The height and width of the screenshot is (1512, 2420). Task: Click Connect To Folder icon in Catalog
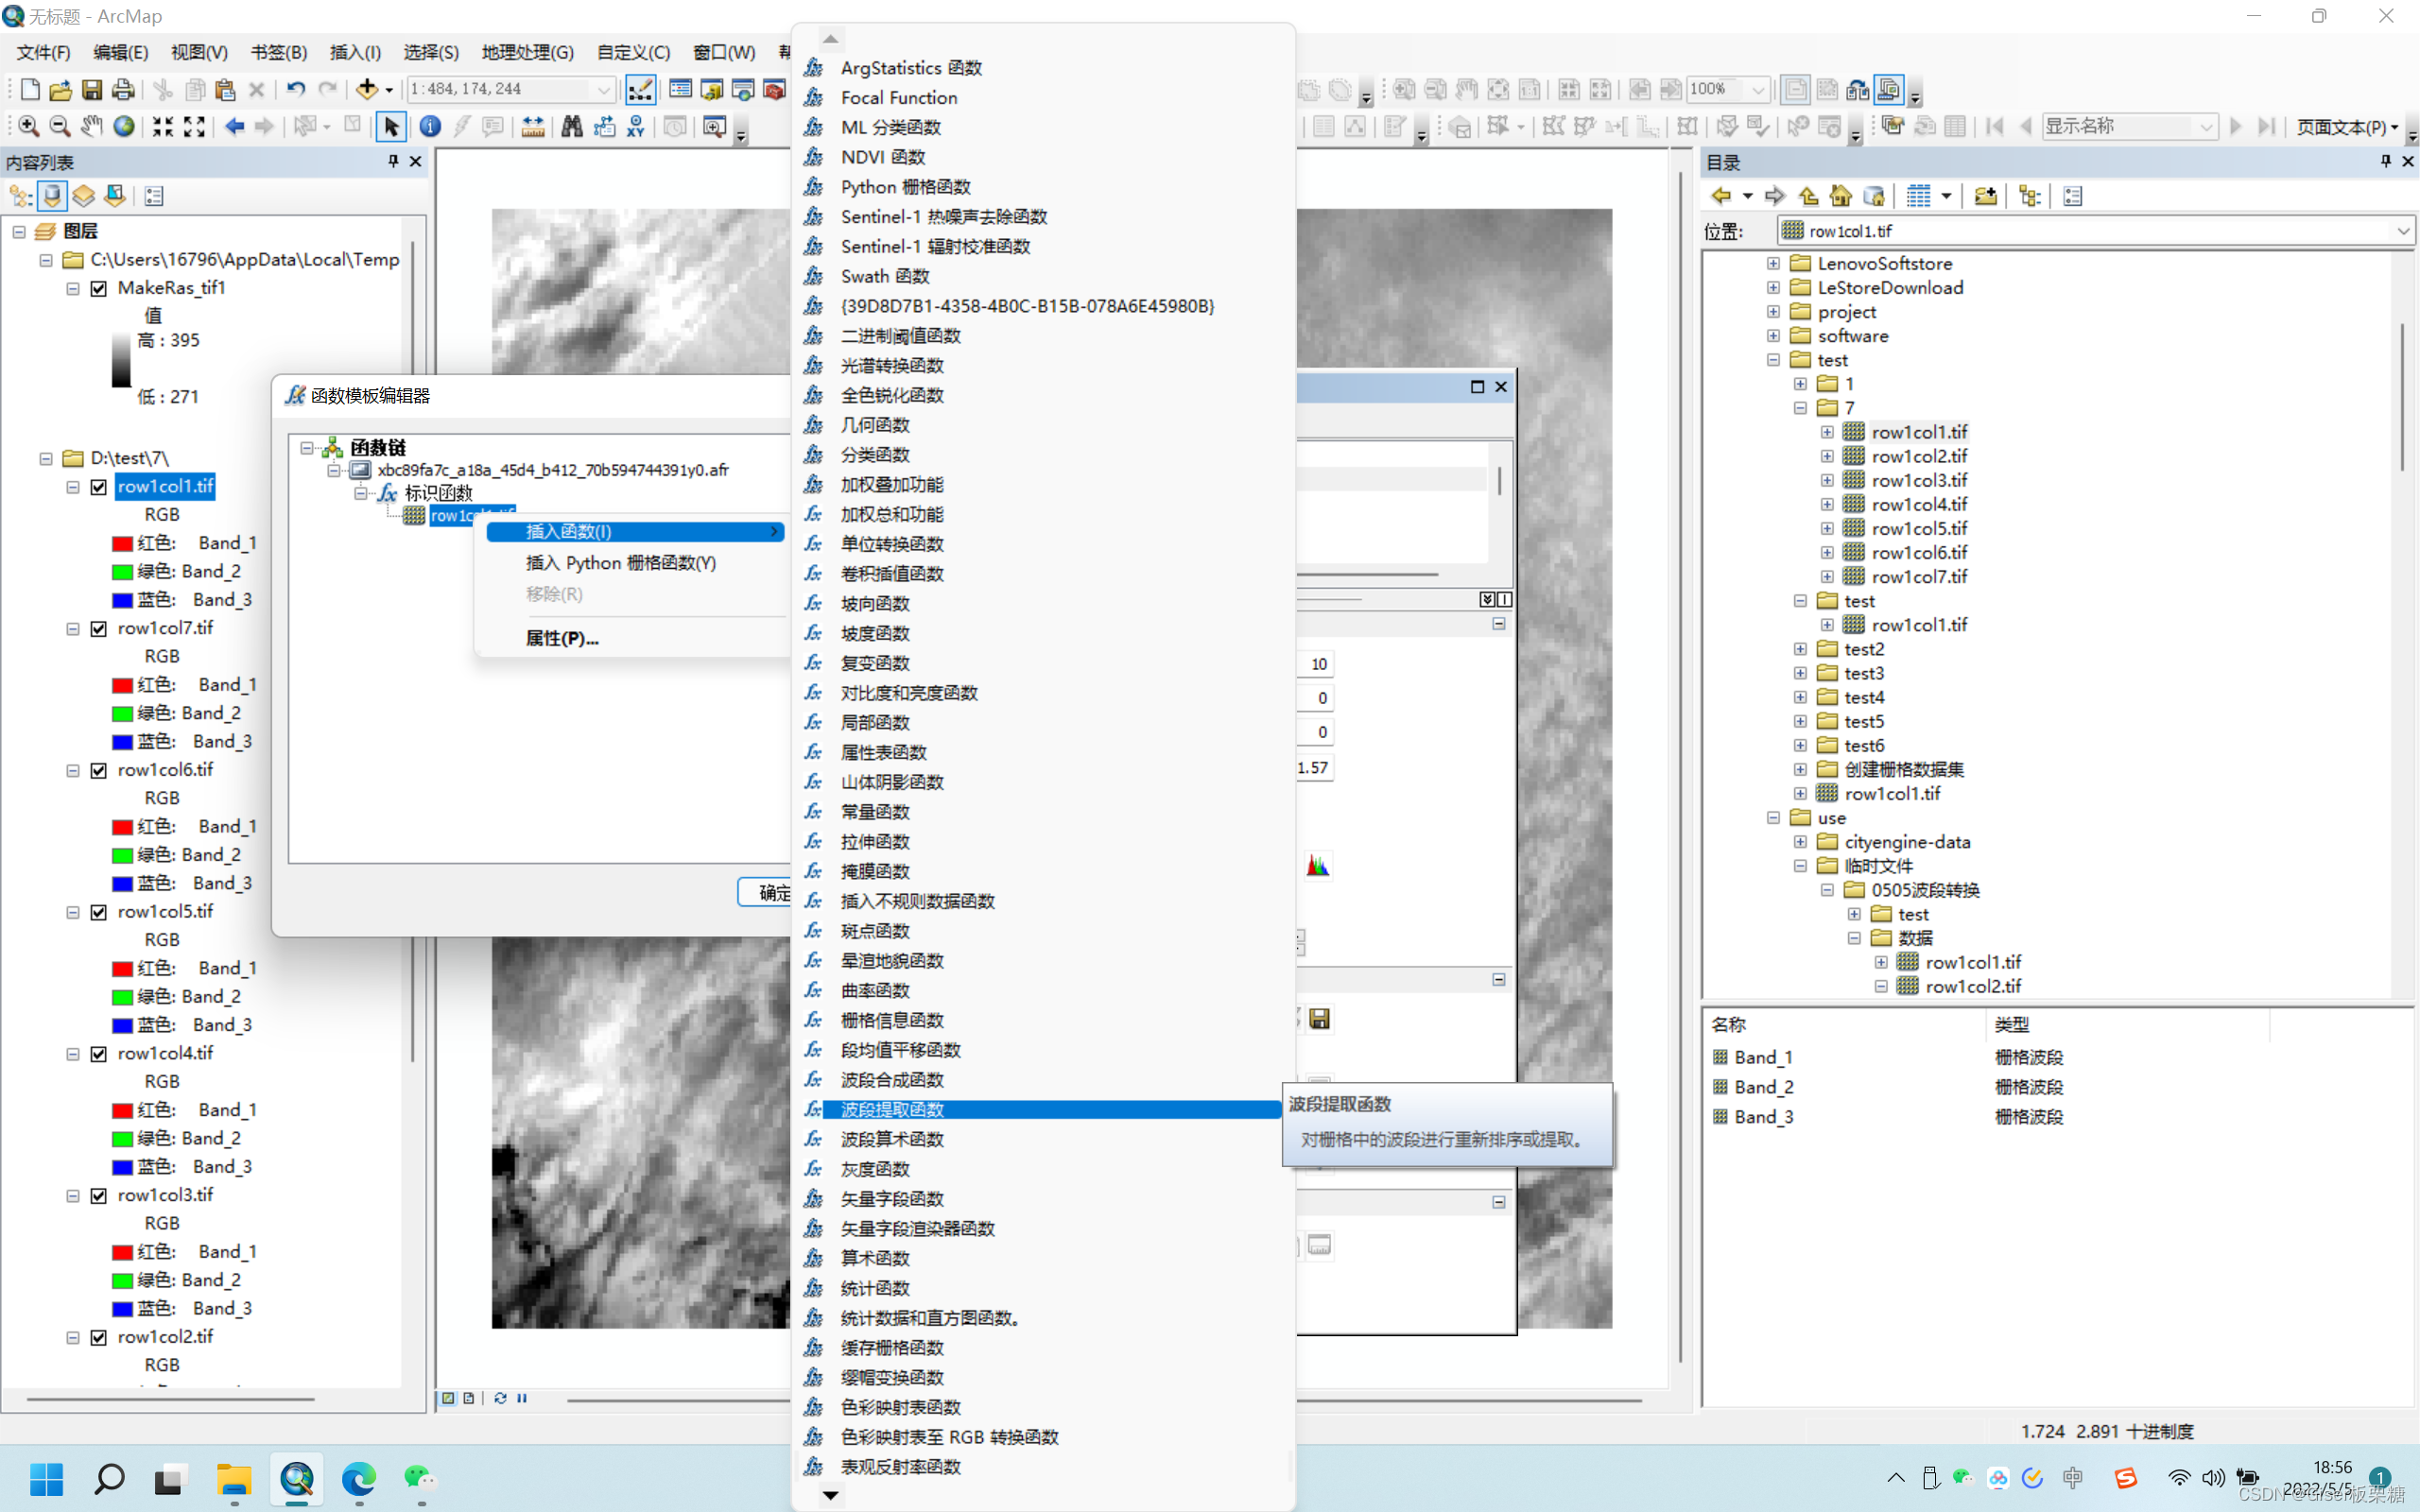1985,196
